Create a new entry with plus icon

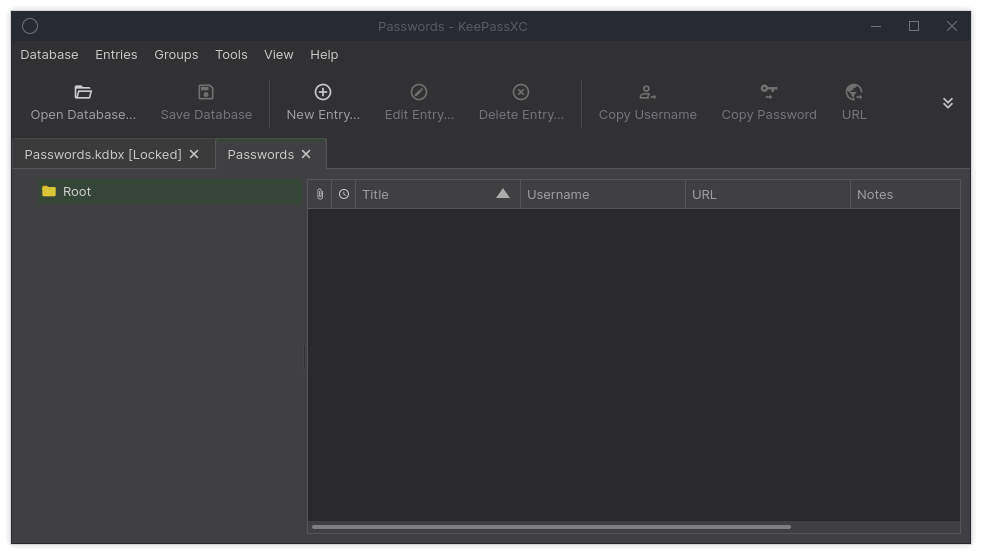pyautogui.click(x=323, y=92)
